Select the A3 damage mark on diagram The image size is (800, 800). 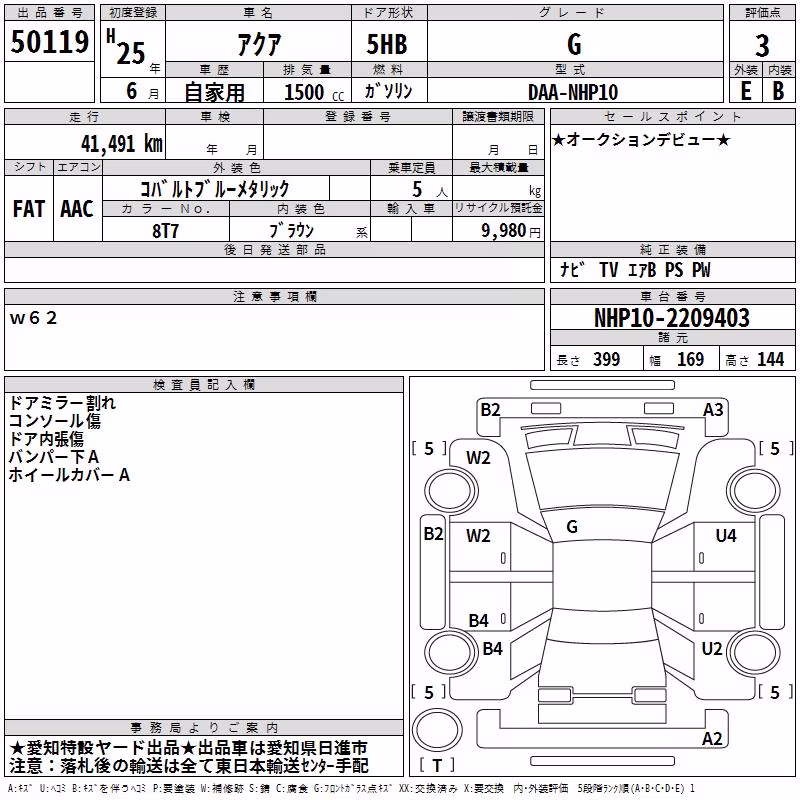point(713,410)
